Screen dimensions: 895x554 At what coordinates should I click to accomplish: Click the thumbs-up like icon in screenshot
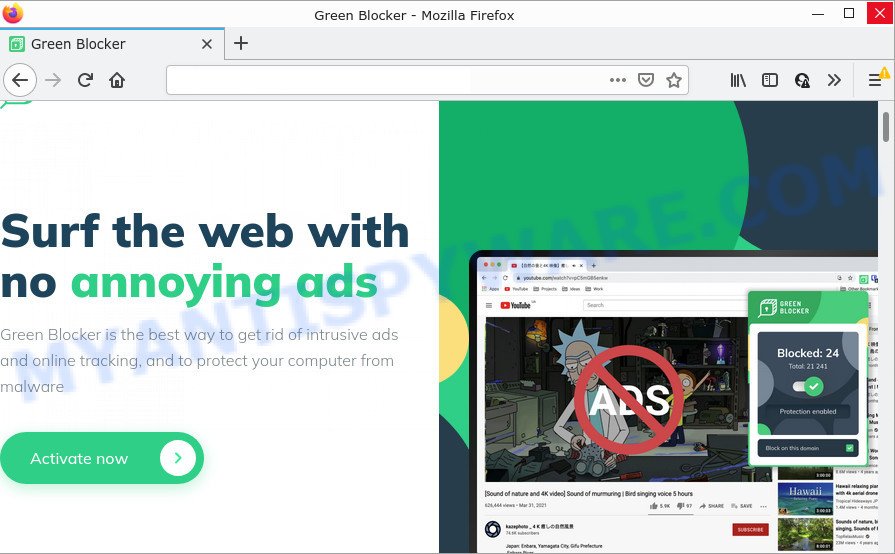[x=654, y=506]
